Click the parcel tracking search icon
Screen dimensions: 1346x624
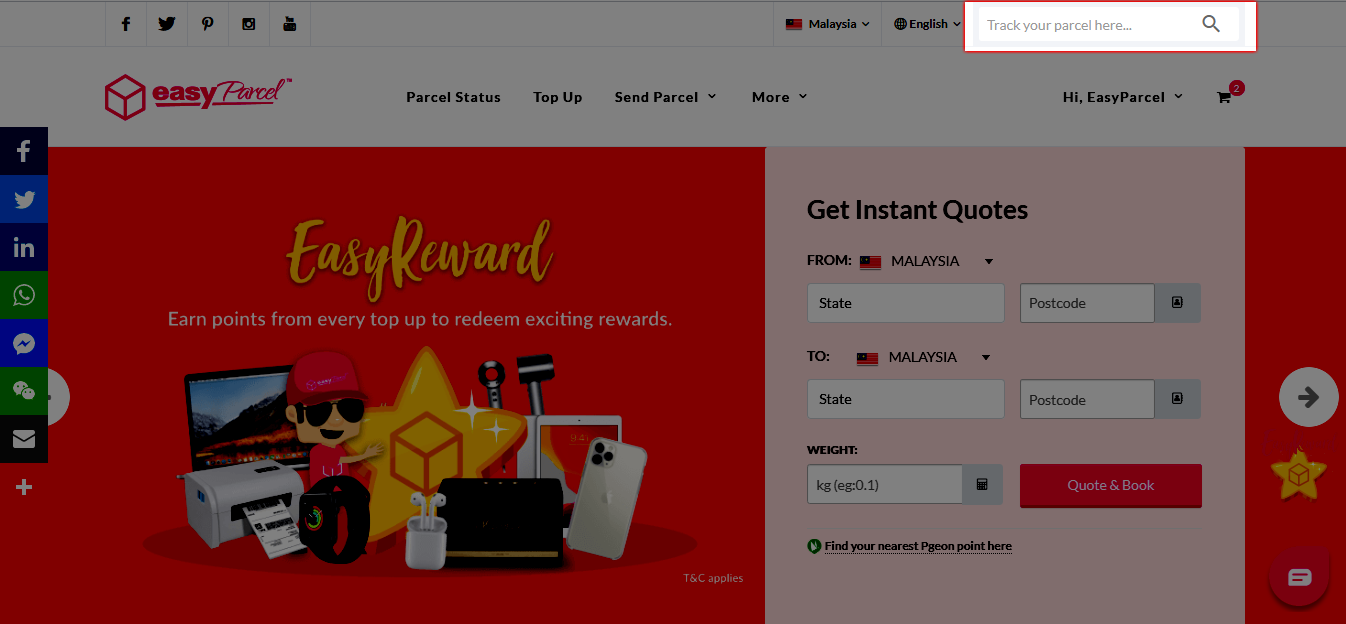(1211, 23)
